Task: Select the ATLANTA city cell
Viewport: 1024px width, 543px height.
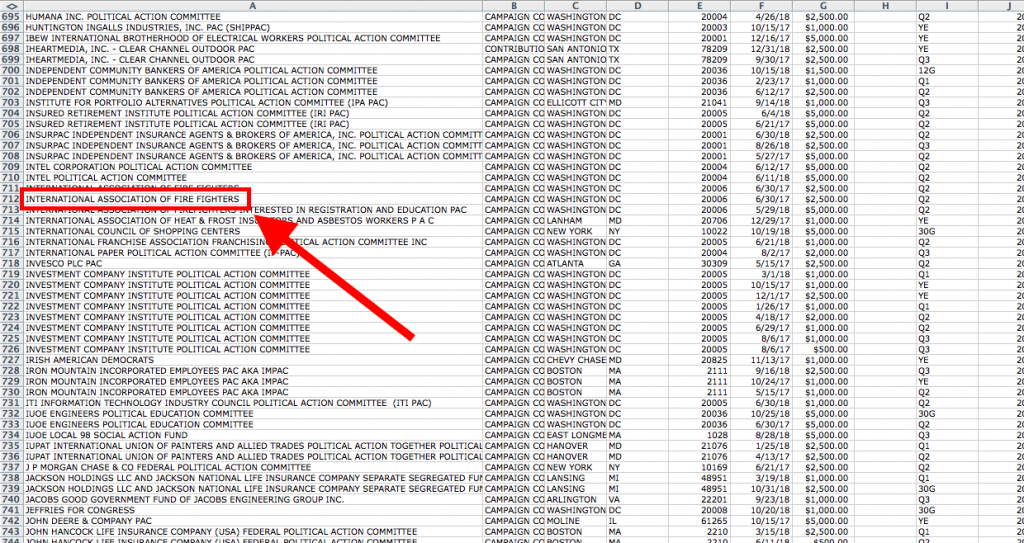Action: [575, 263]
